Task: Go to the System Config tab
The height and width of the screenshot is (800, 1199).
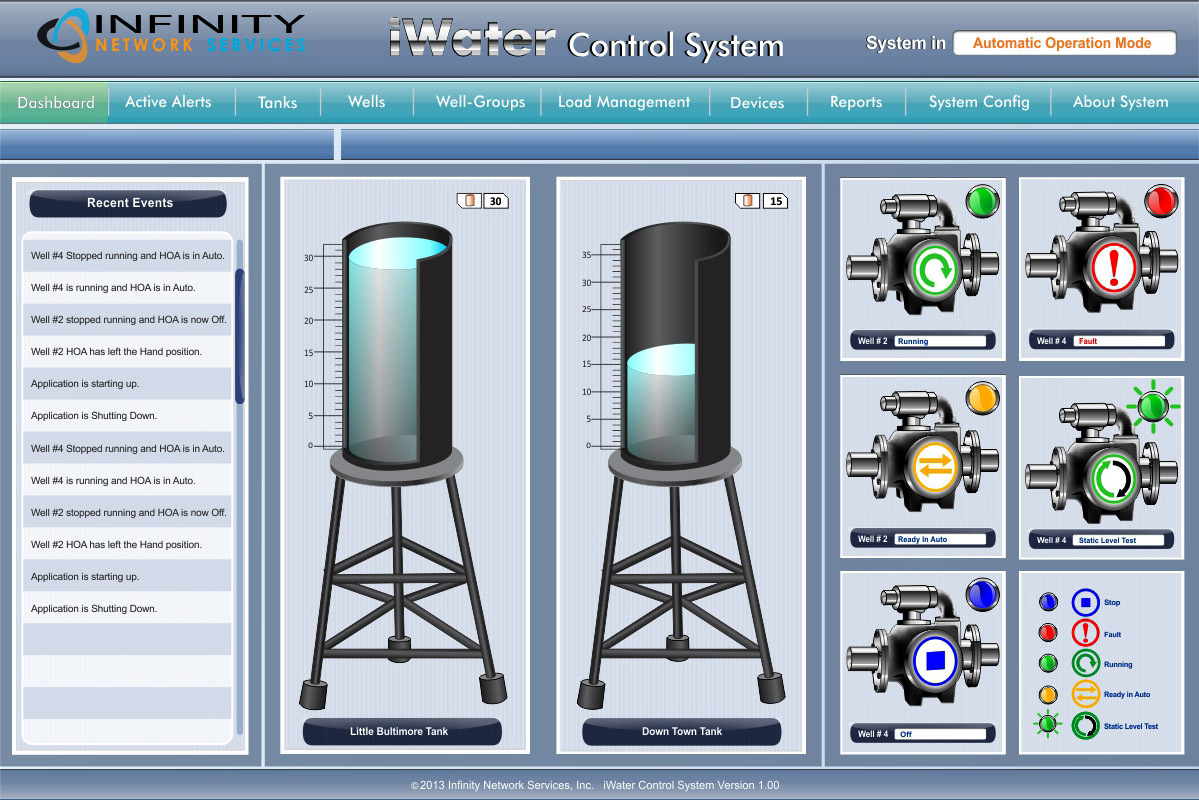Action: pyautogui.click(x=979, y=102)
